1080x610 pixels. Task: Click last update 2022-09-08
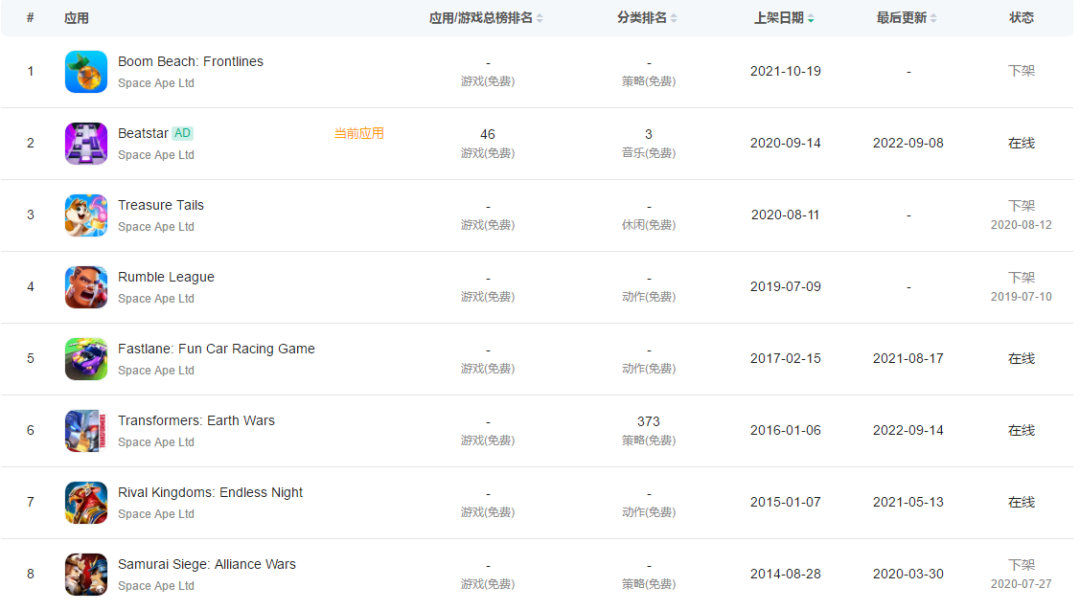pos(908,143)
